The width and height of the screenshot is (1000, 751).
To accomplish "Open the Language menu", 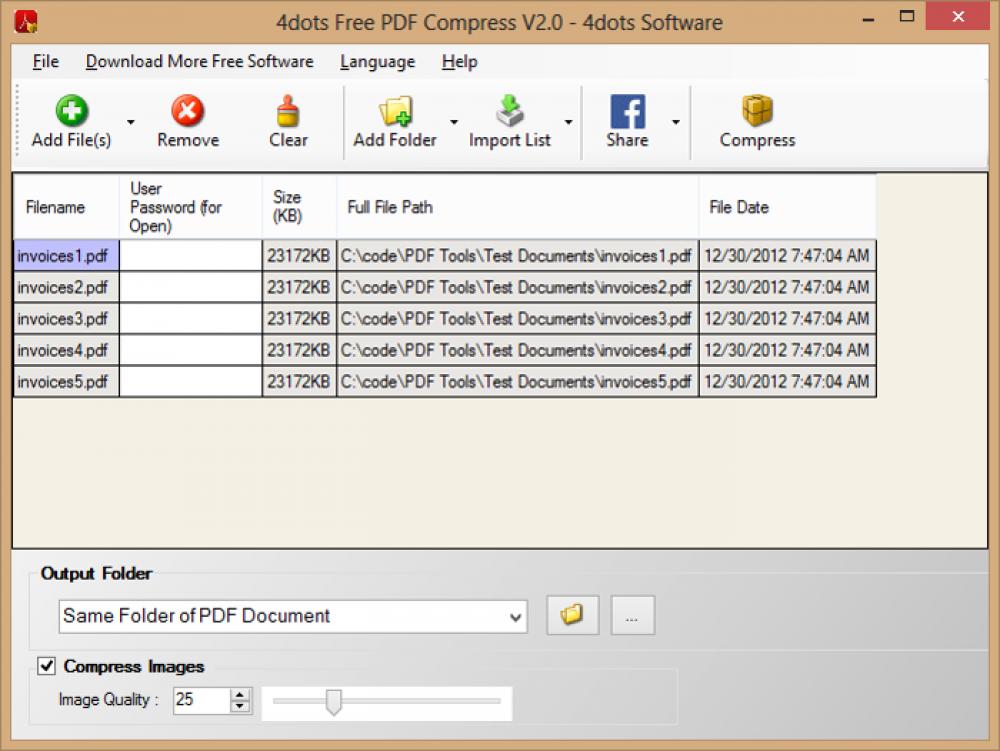I will [x=377, y=61].
